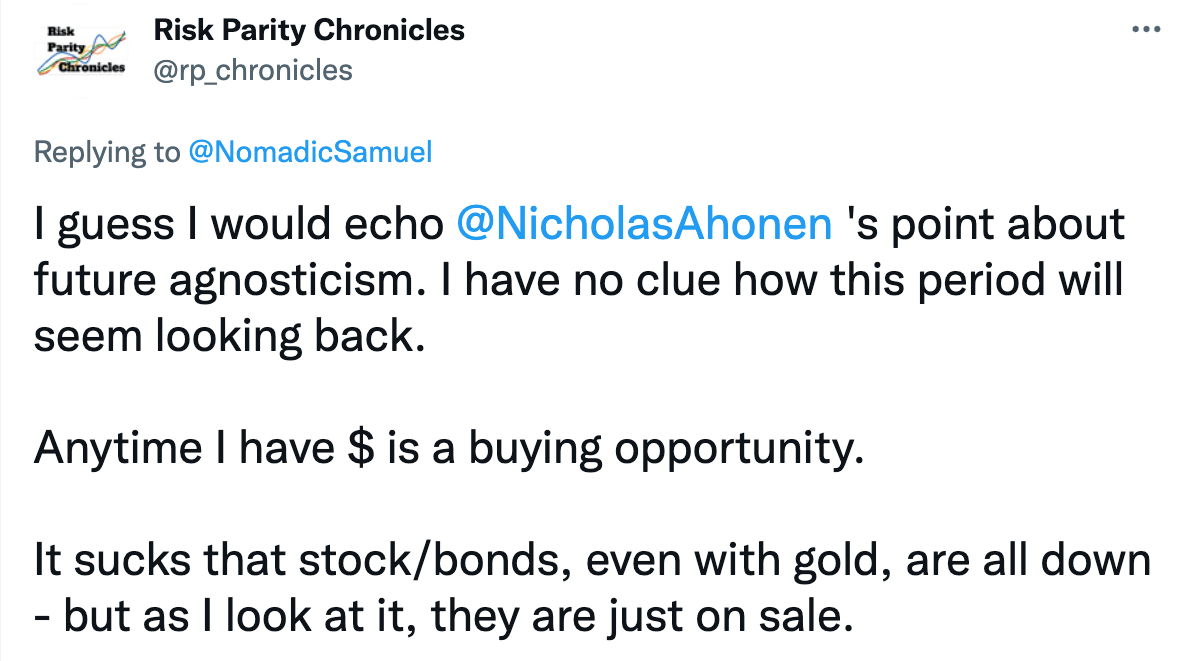Image resolution: width=1180 pixels, height=661 pixels.
Task: Click the Risk Parity Chronicles profile avatar
Action: (81, 51)
